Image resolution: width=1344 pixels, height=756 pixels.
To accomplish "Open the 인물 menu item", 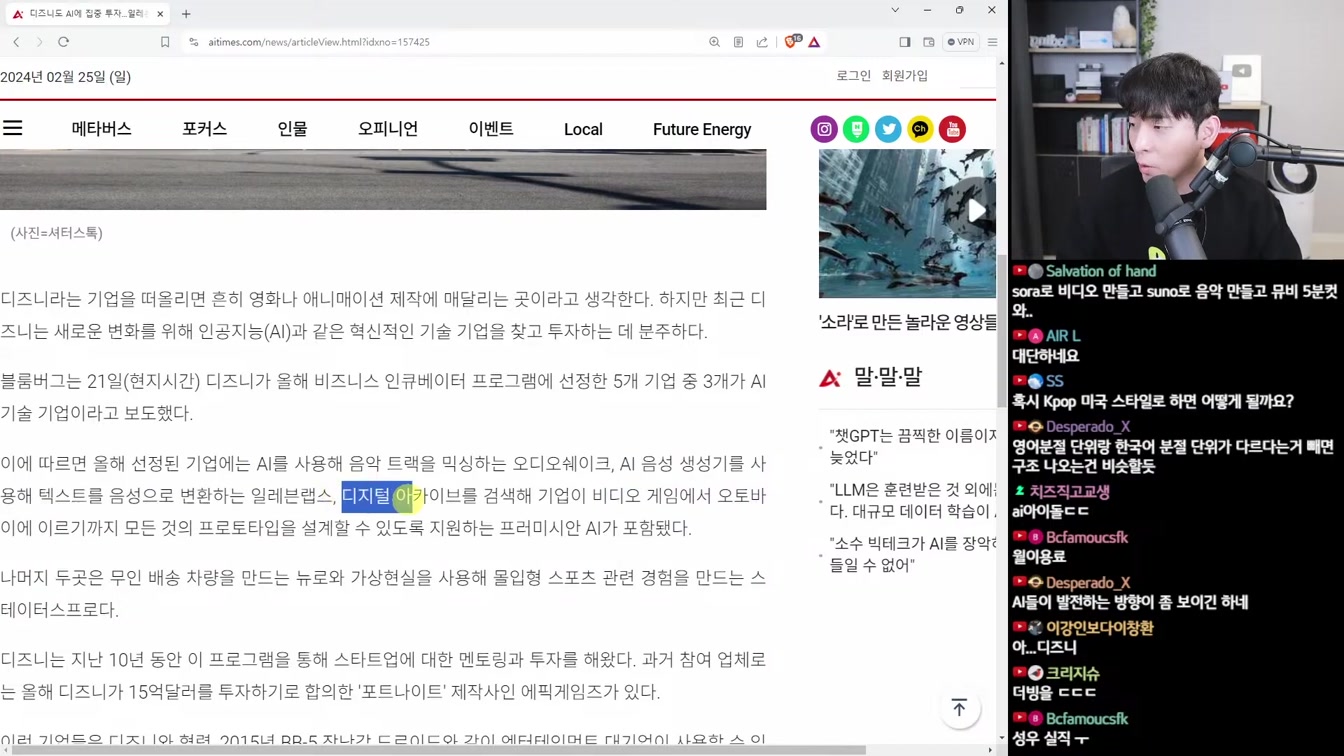I will coord(292,129).
